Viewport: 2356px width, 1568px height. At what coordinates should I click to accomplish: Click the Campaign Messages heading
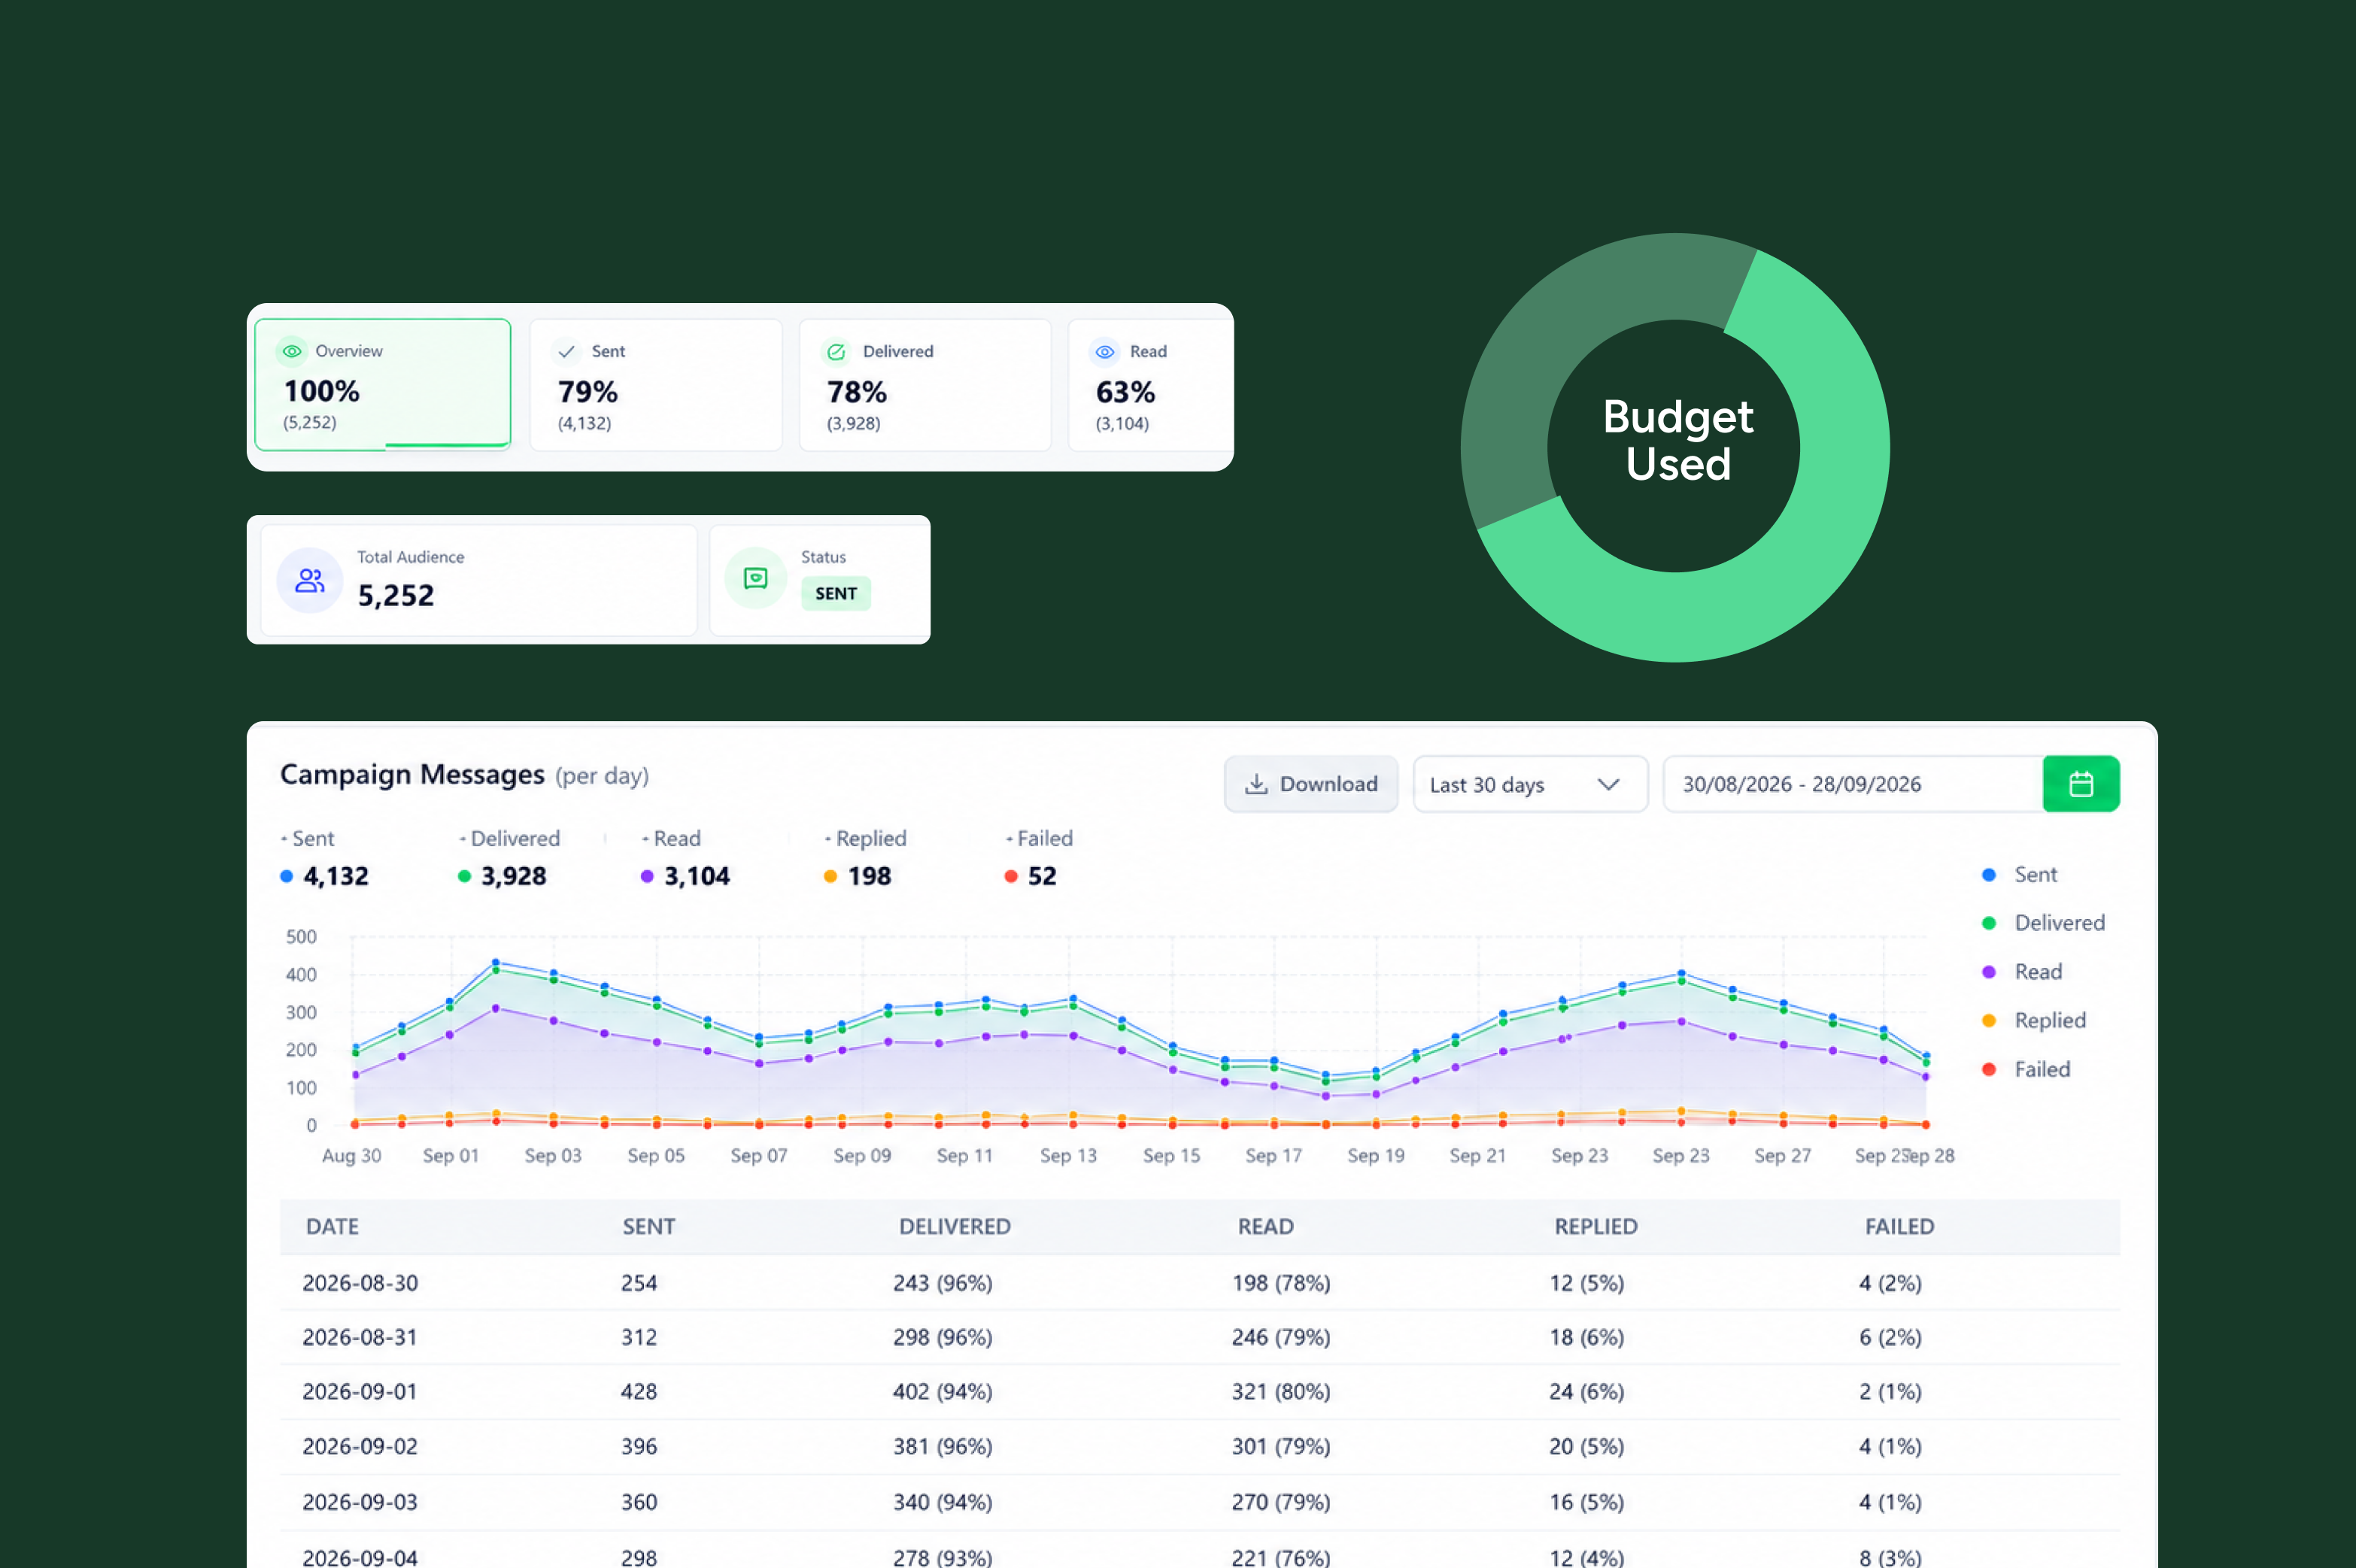click(x=412, y=775)
